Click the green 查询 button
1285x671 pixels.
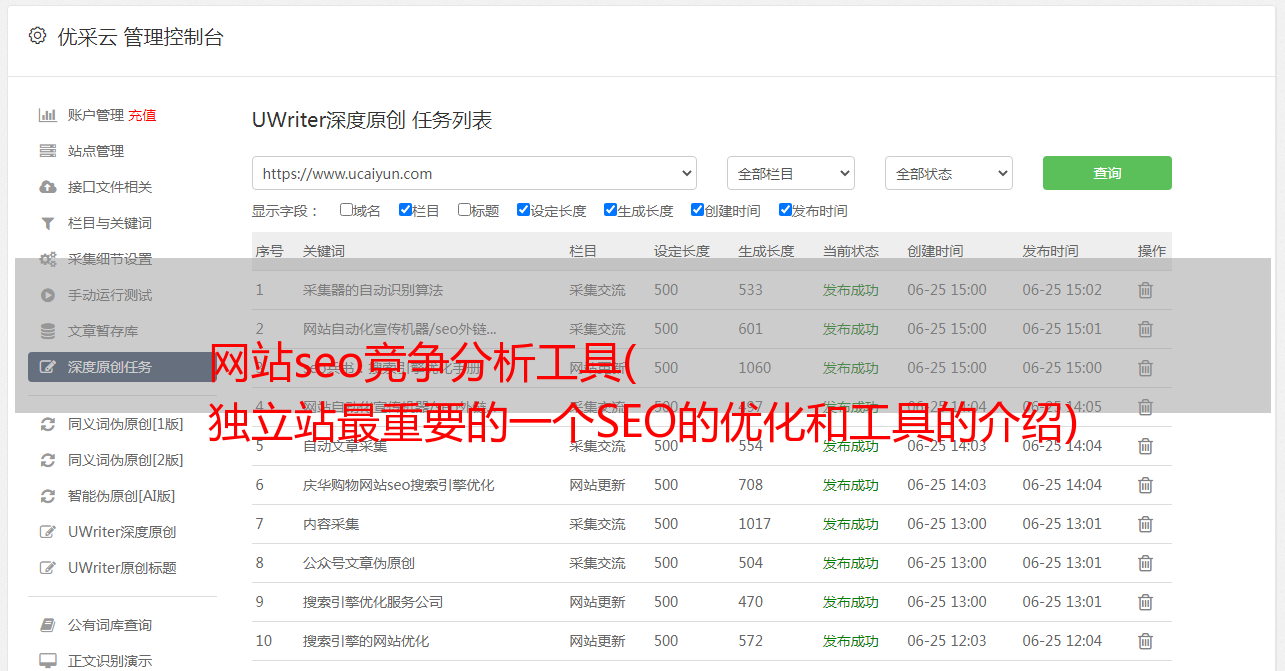pos(1107,173)
